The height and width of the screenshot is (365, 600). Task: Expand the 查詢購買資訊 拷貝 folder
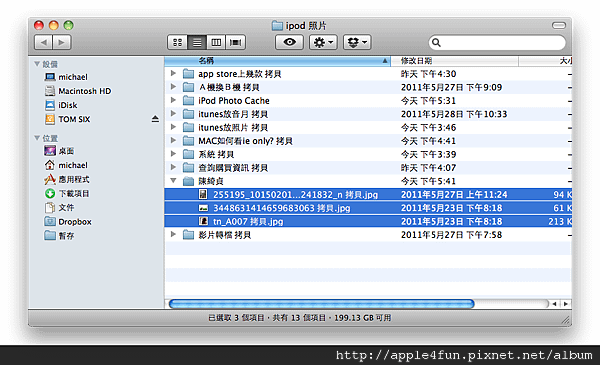coord(173,167)
